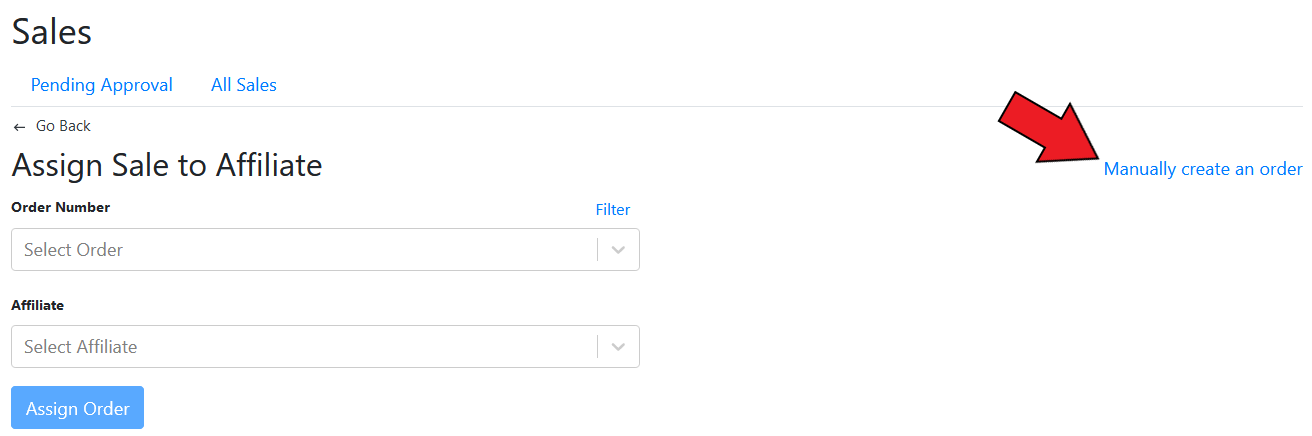Switch to the Pending Approval tab
The image size is (1312, 436).
click(x=102, y=85)
